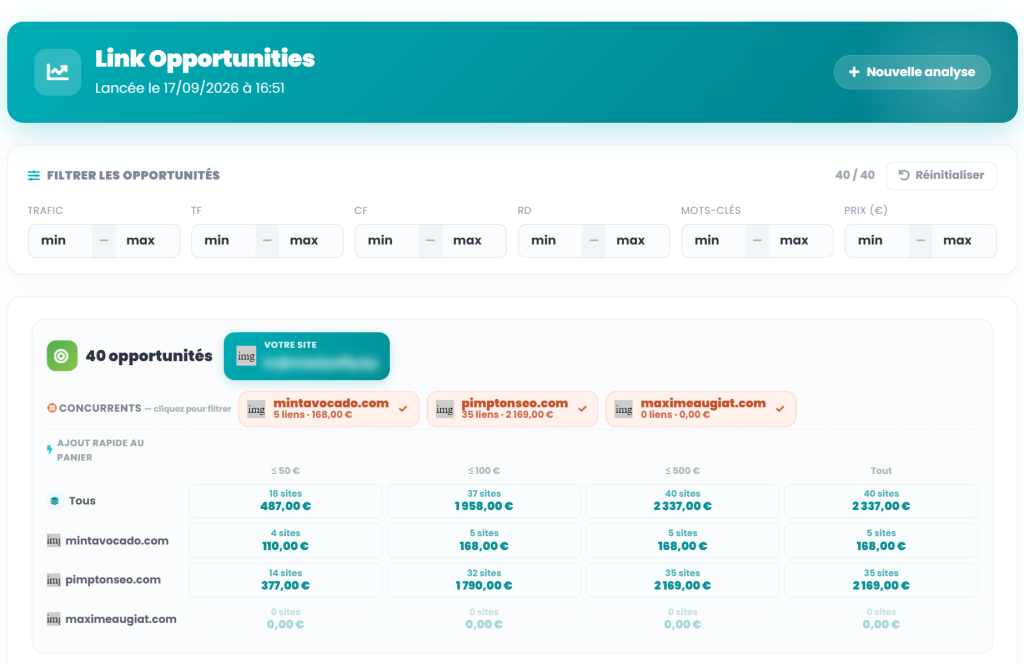The image size is (1024, 664).
Task: Toggle the pimptonseo.com competitor filter chip
Action: click(x=513, y=409)
